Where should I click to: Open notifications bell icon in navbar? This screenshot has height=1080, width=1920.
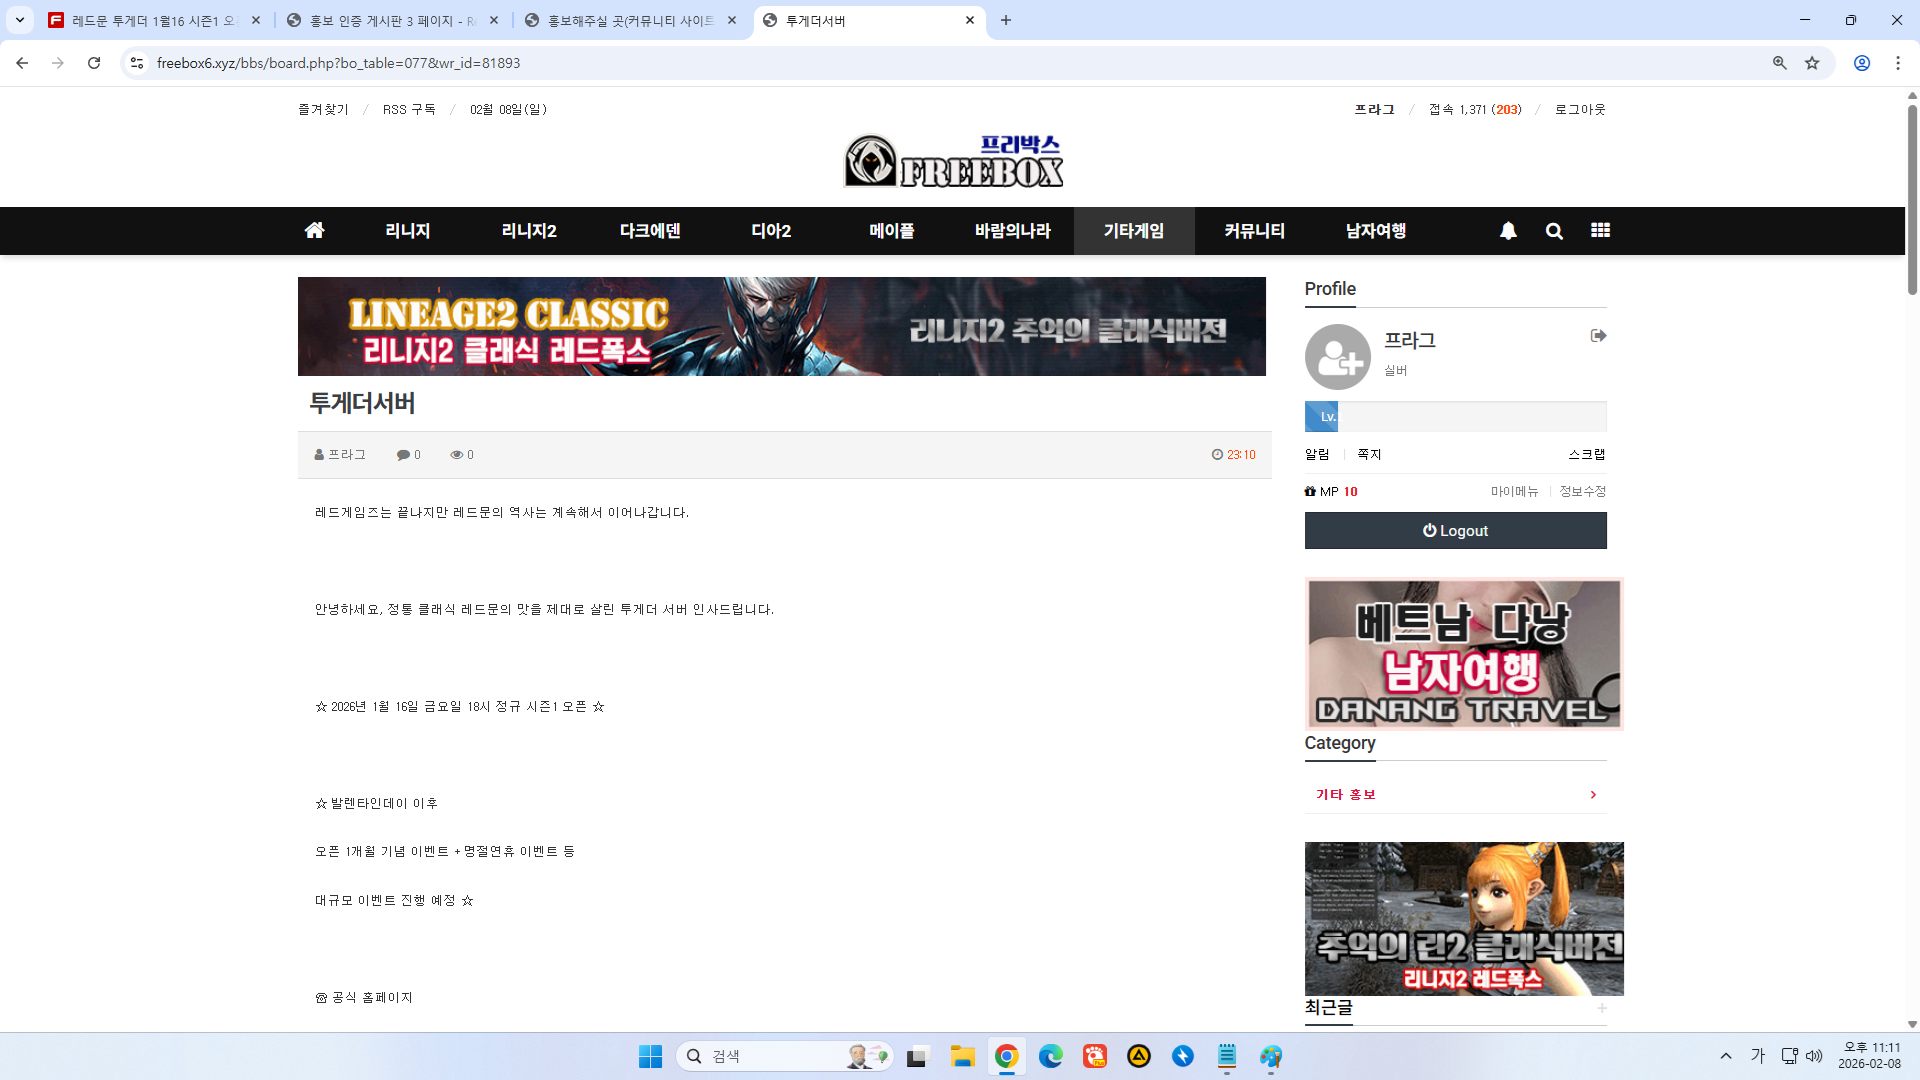1508,231
